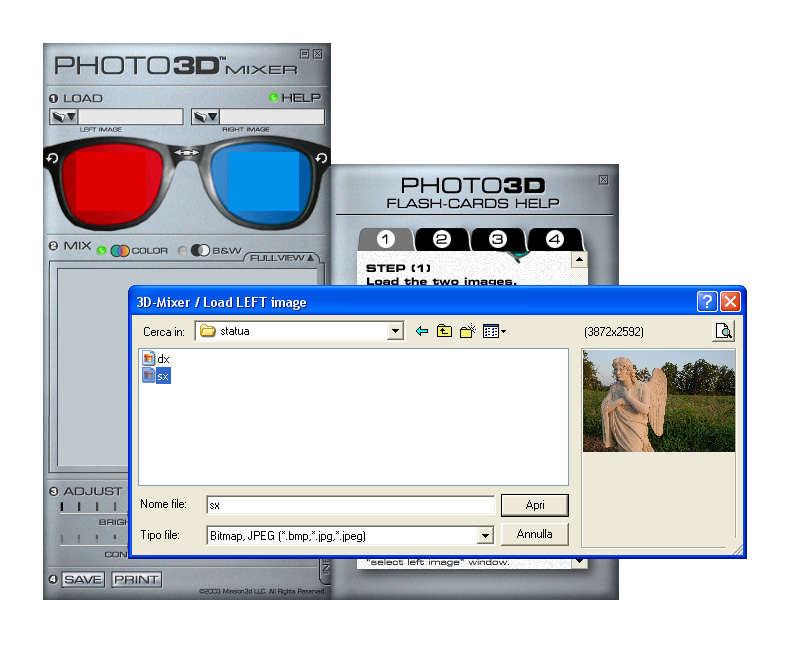The height and width of the screenshot is (650, 812).
Task: Create a new folder icon
Action: click(x=468, y=331)
